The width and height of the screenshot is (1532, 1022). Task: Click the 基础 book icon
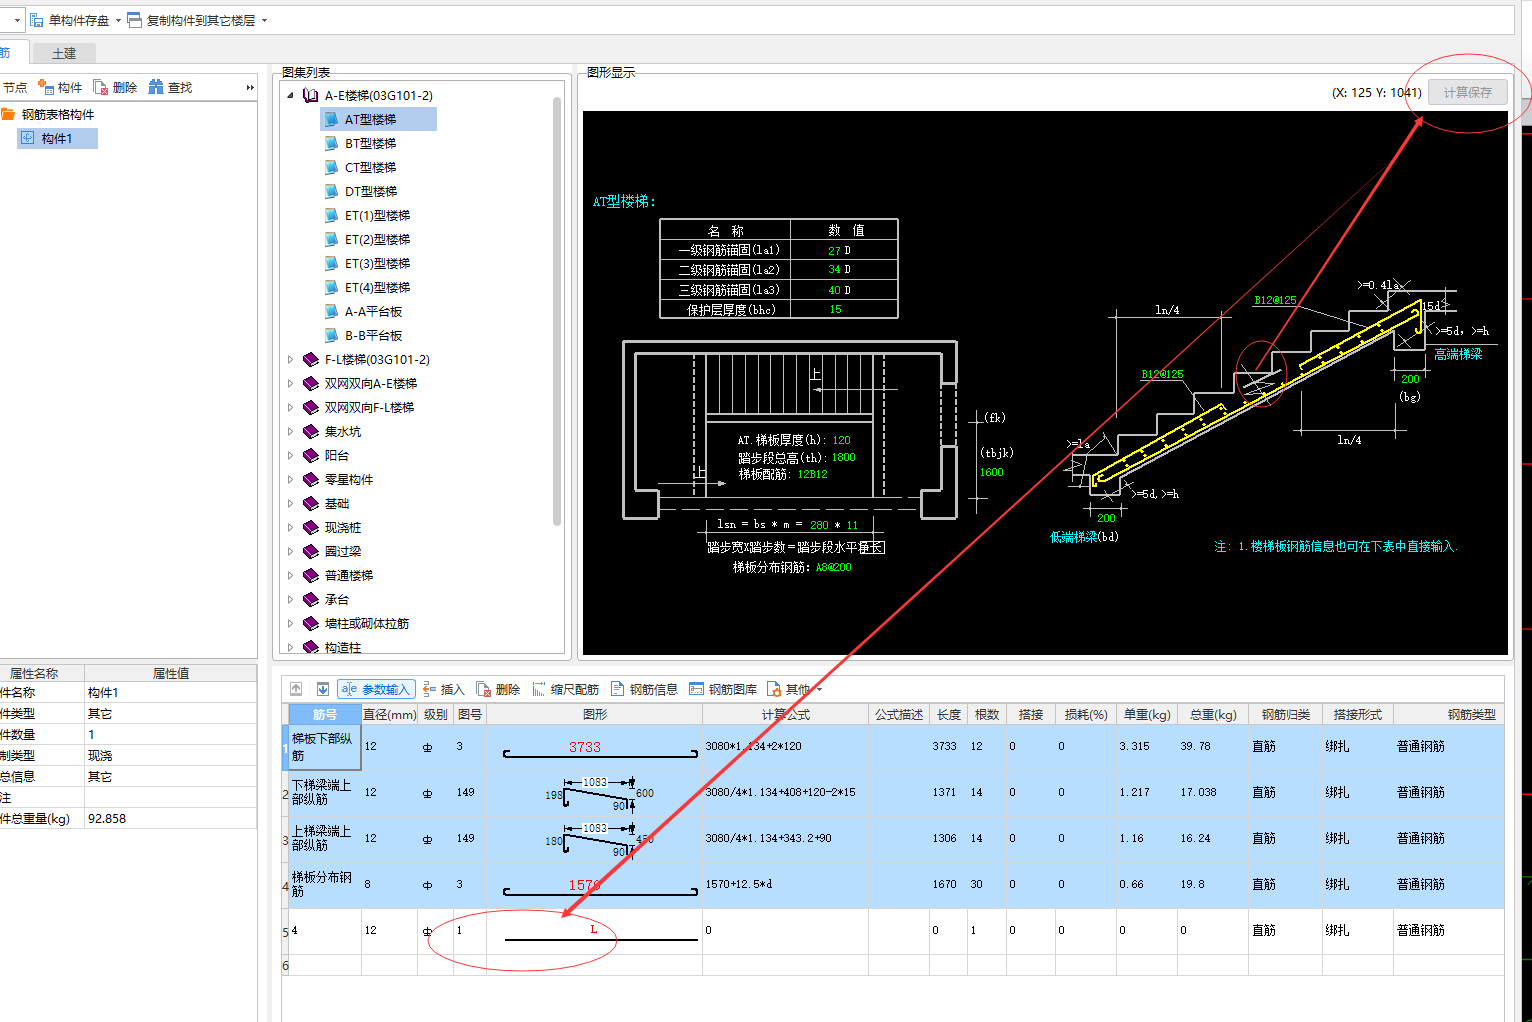click(311, 504)
